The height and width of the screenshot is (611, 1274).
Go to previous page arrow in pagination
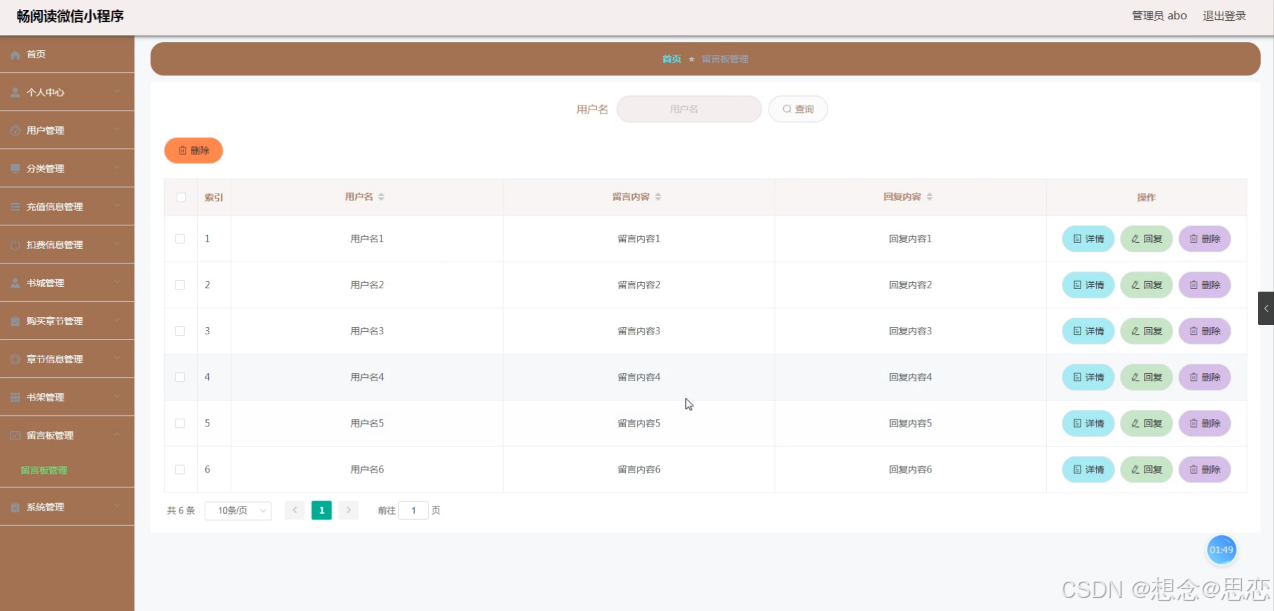[x=295, y=510]
